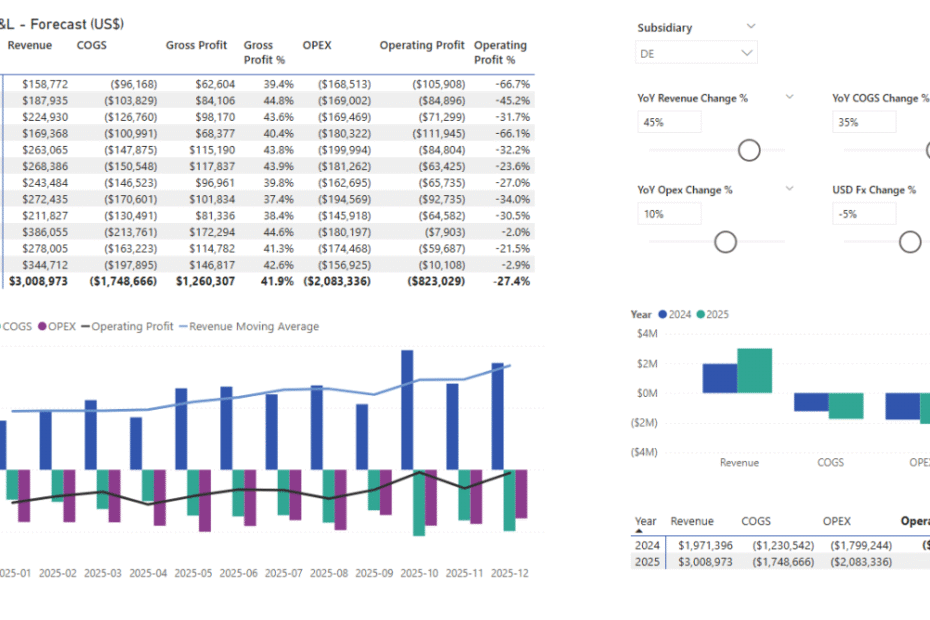The image size is (930, 620).
Task: Click the 2025-10 Revenue bar
Action: 407,410
